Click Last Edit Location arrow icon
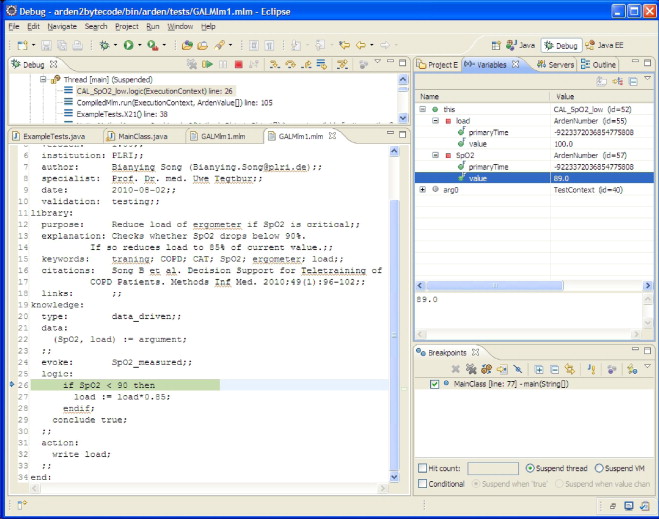Viewport: 659px width, 519px height. pyautogui.click(x=344, y=45)
